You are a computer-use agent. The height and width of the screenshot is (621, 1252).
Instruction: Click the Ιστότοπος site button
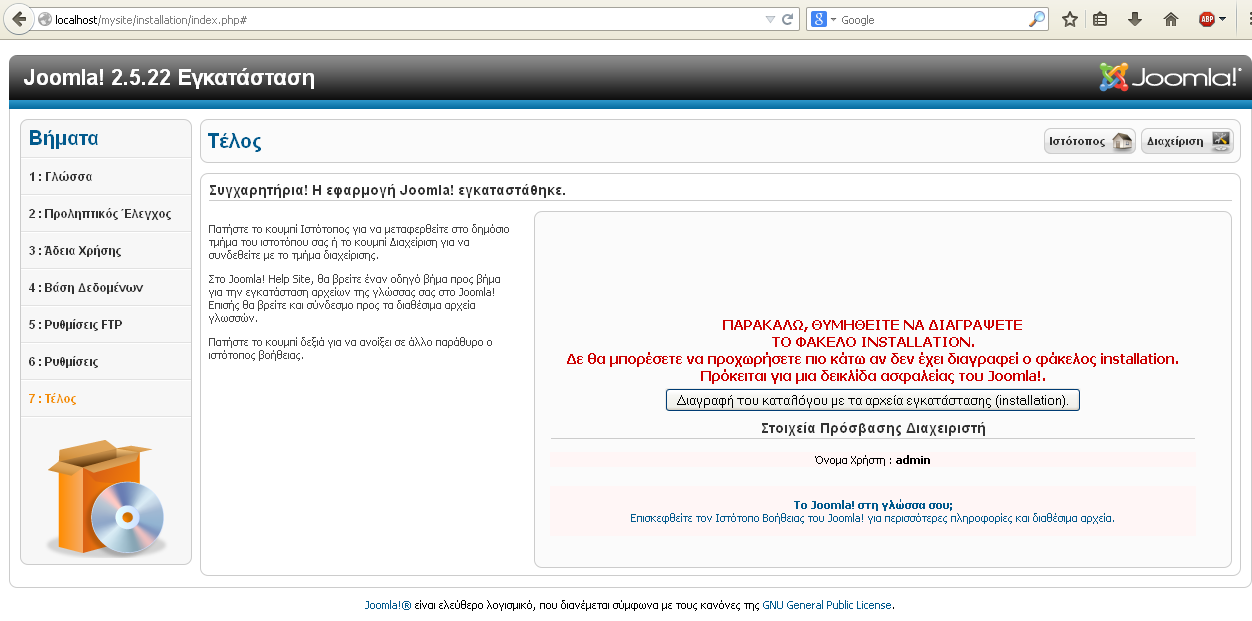click(1090, 141)
